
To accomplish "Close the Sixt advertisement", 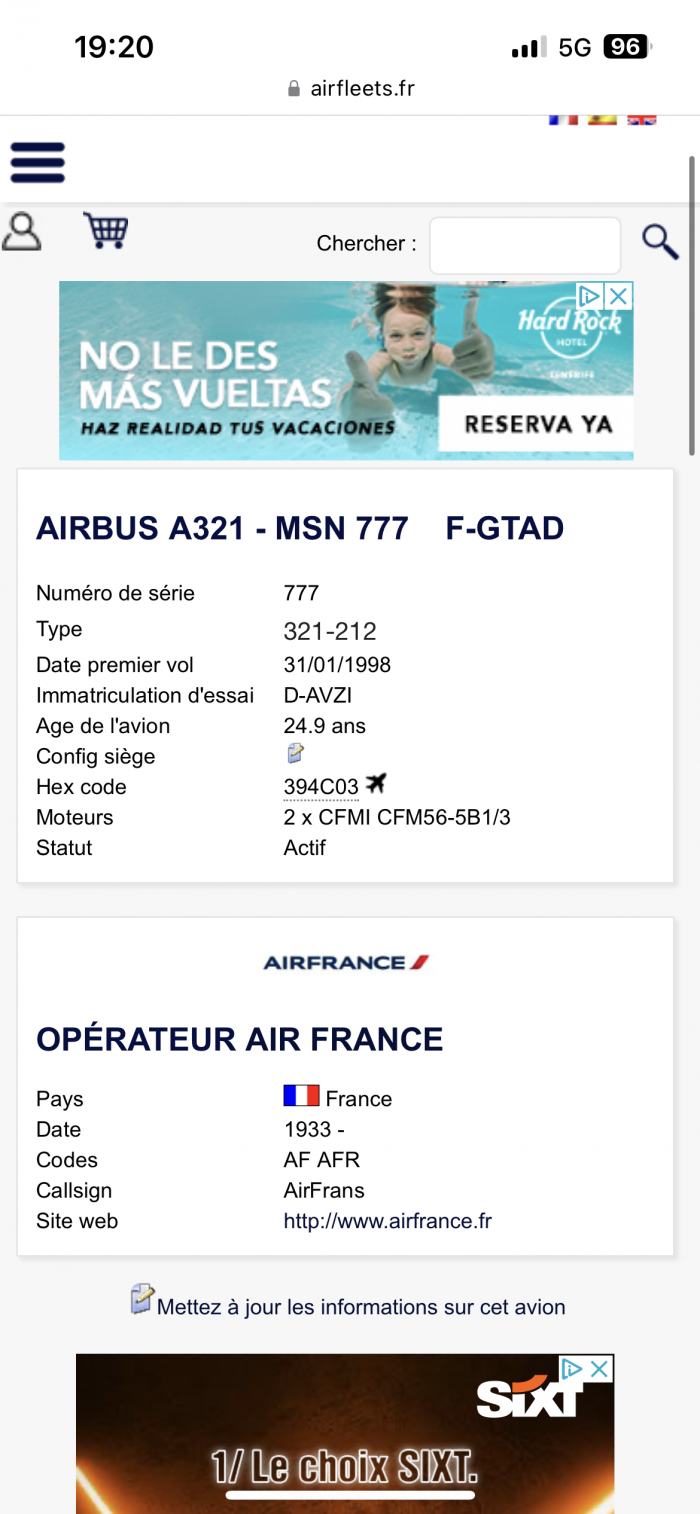I will coord(599,1369).
